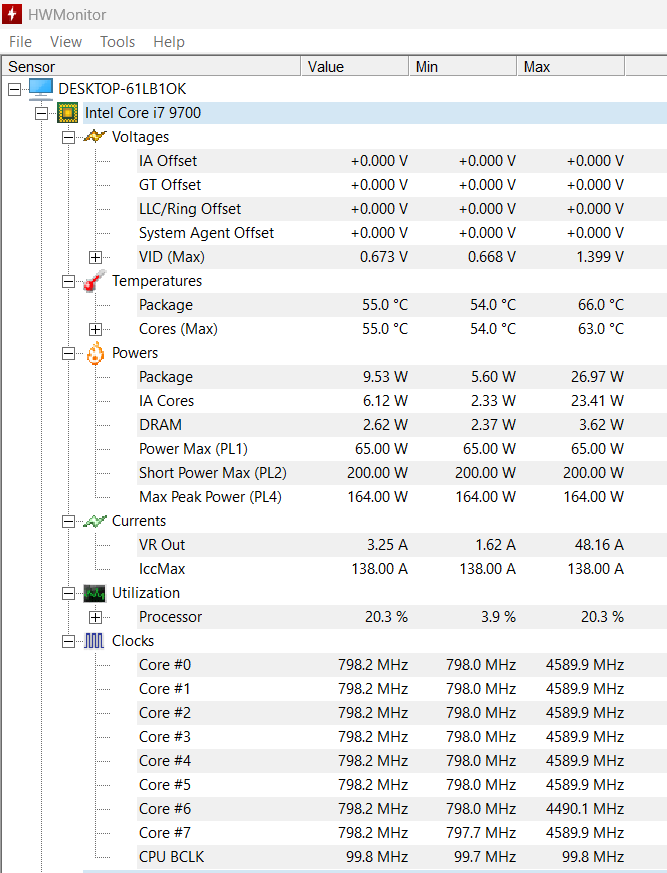Select the Voltages group label
The image size is (667, 873).
pos(140,137)
